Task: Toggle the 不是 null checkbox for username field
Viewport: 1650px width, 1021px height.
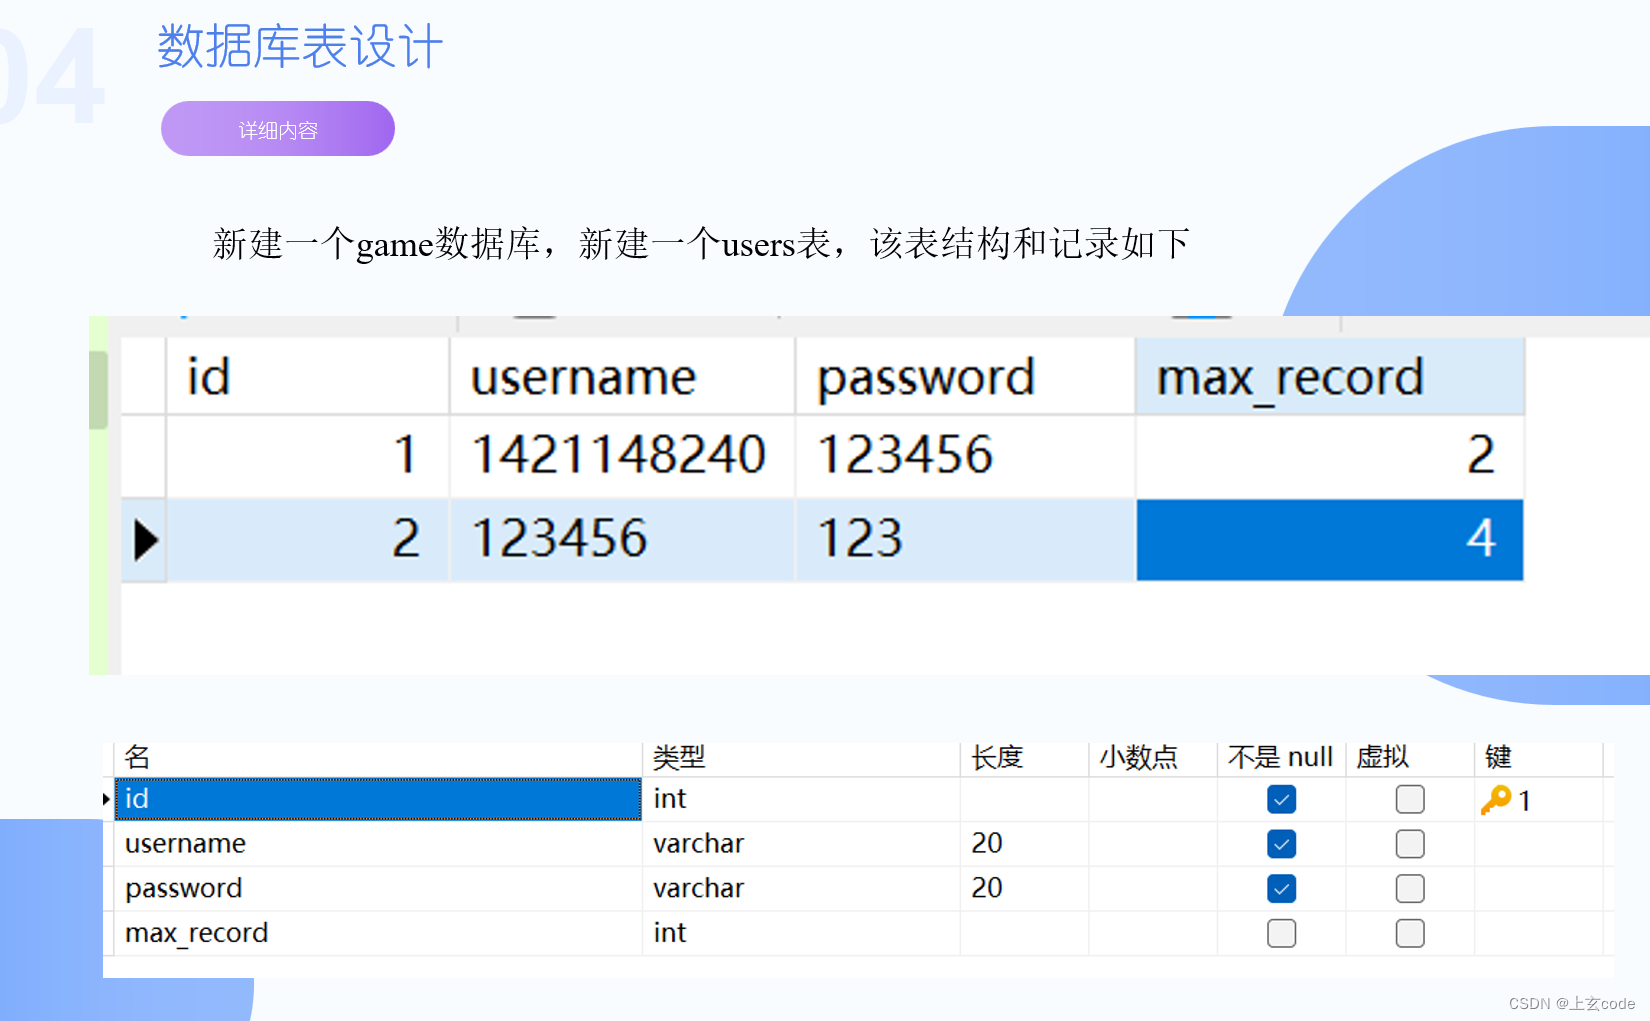Action: [1281, 844]
